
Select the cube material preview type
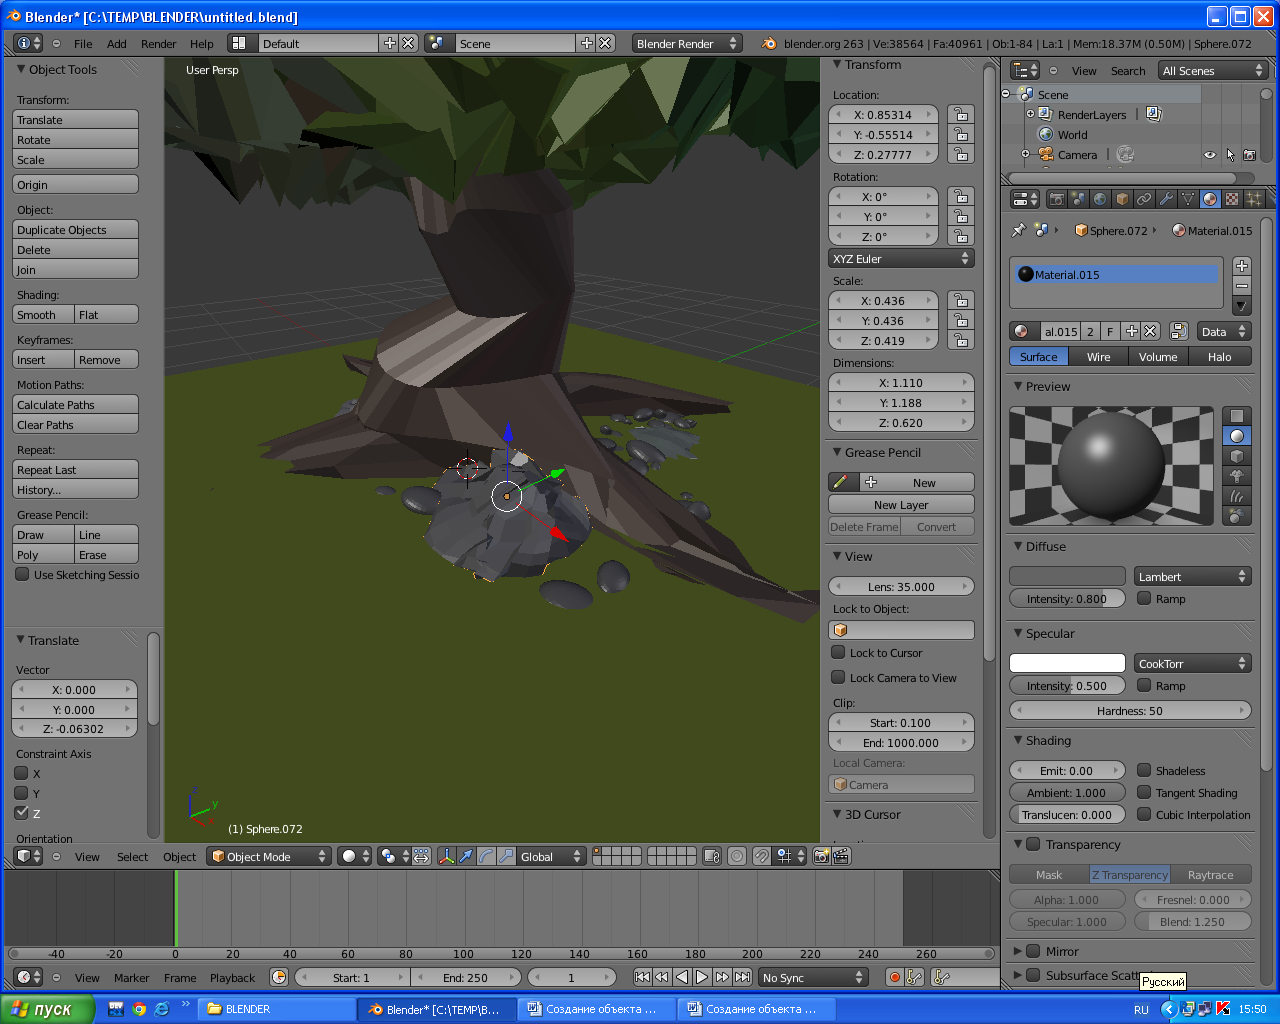[x=1237, y=456]
